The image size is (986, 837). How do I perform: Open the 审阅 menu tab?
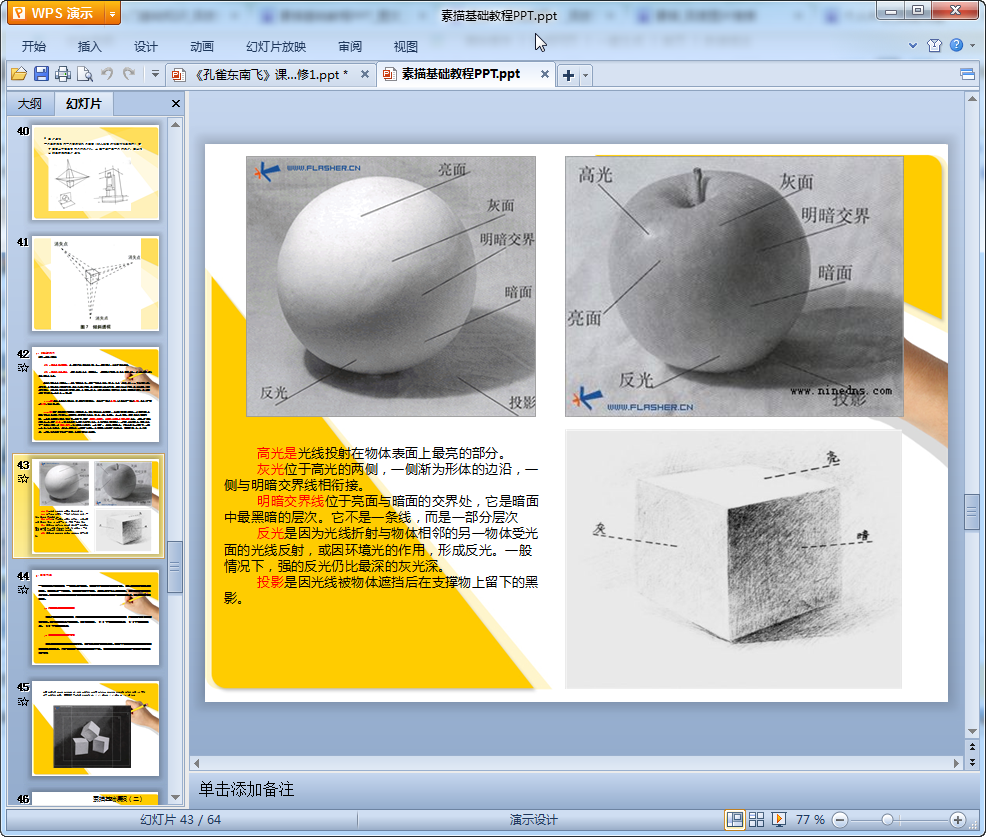coord(350,46)
